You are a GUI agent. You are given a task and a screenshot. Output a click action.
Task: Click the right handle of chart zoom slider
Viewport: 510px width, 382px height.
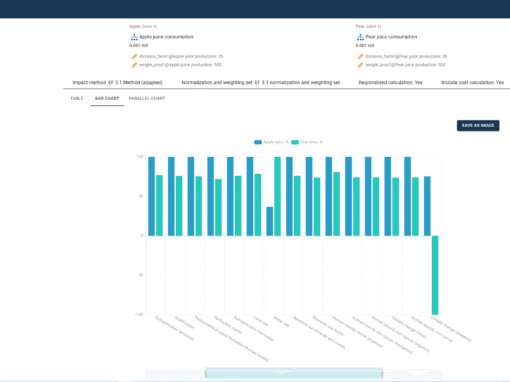(382, 374)
